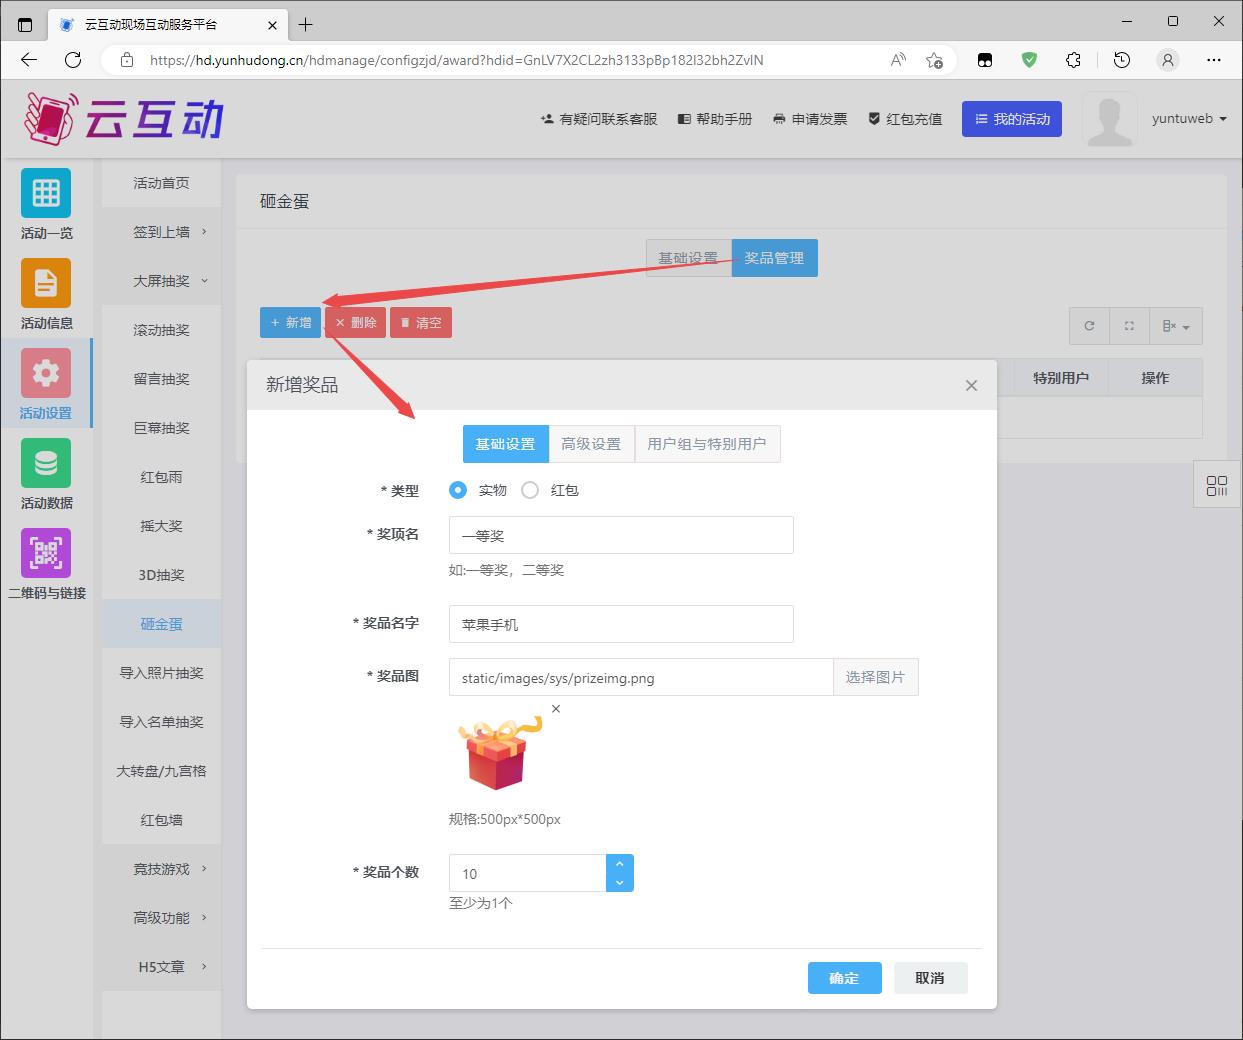Open the floating QR code side button
Viewport: 1243px width, 1040px height.
point(1216,486)
